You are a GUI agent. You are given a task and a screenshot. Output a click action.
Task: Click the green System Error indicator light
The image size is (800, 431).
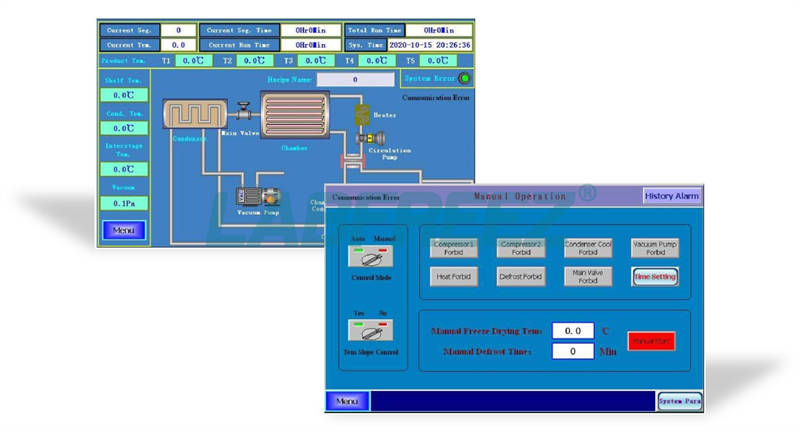[x=464, y=78]
